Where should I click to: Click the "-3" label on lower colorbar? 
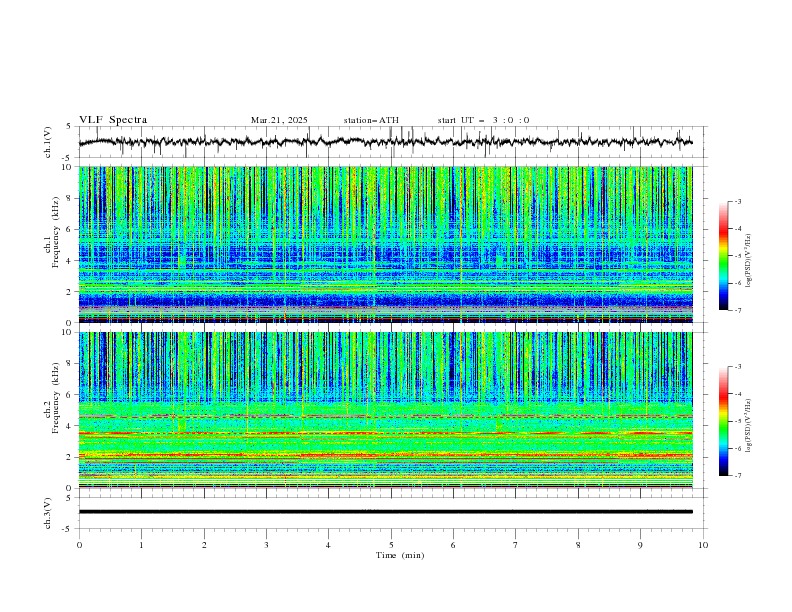pos(738,367)
